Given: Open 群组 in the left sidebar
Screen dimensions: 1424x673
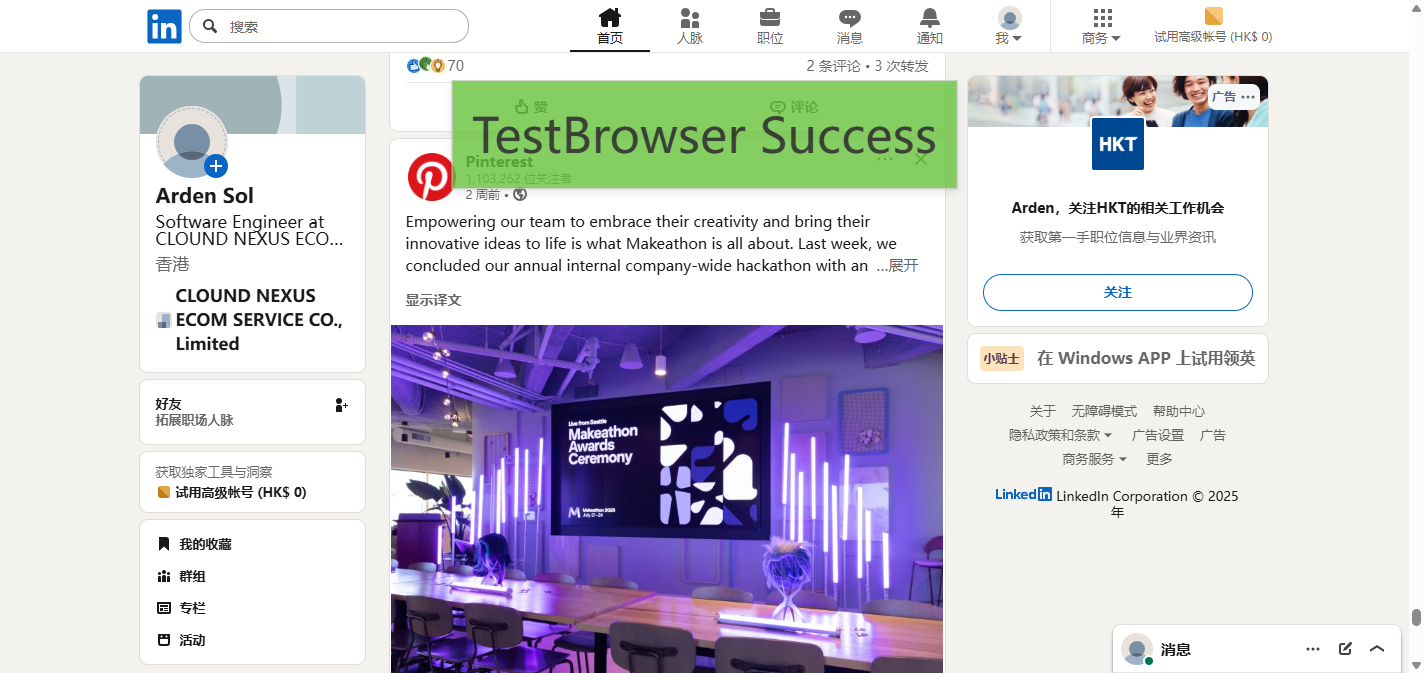Looking at the screenshot, I should pyautogui.click(x=191, y=576).
